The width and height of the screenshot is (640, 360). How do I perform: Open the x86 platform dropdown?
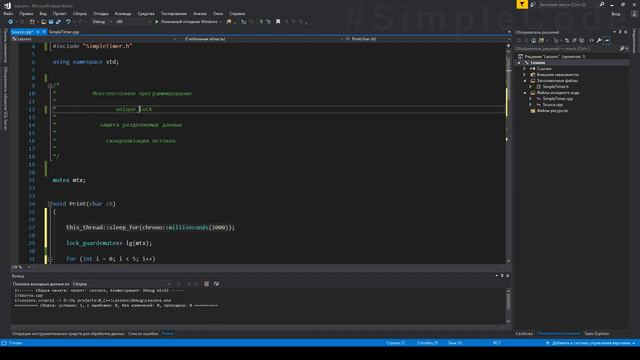pyautogui.click(x=133, y=22)
